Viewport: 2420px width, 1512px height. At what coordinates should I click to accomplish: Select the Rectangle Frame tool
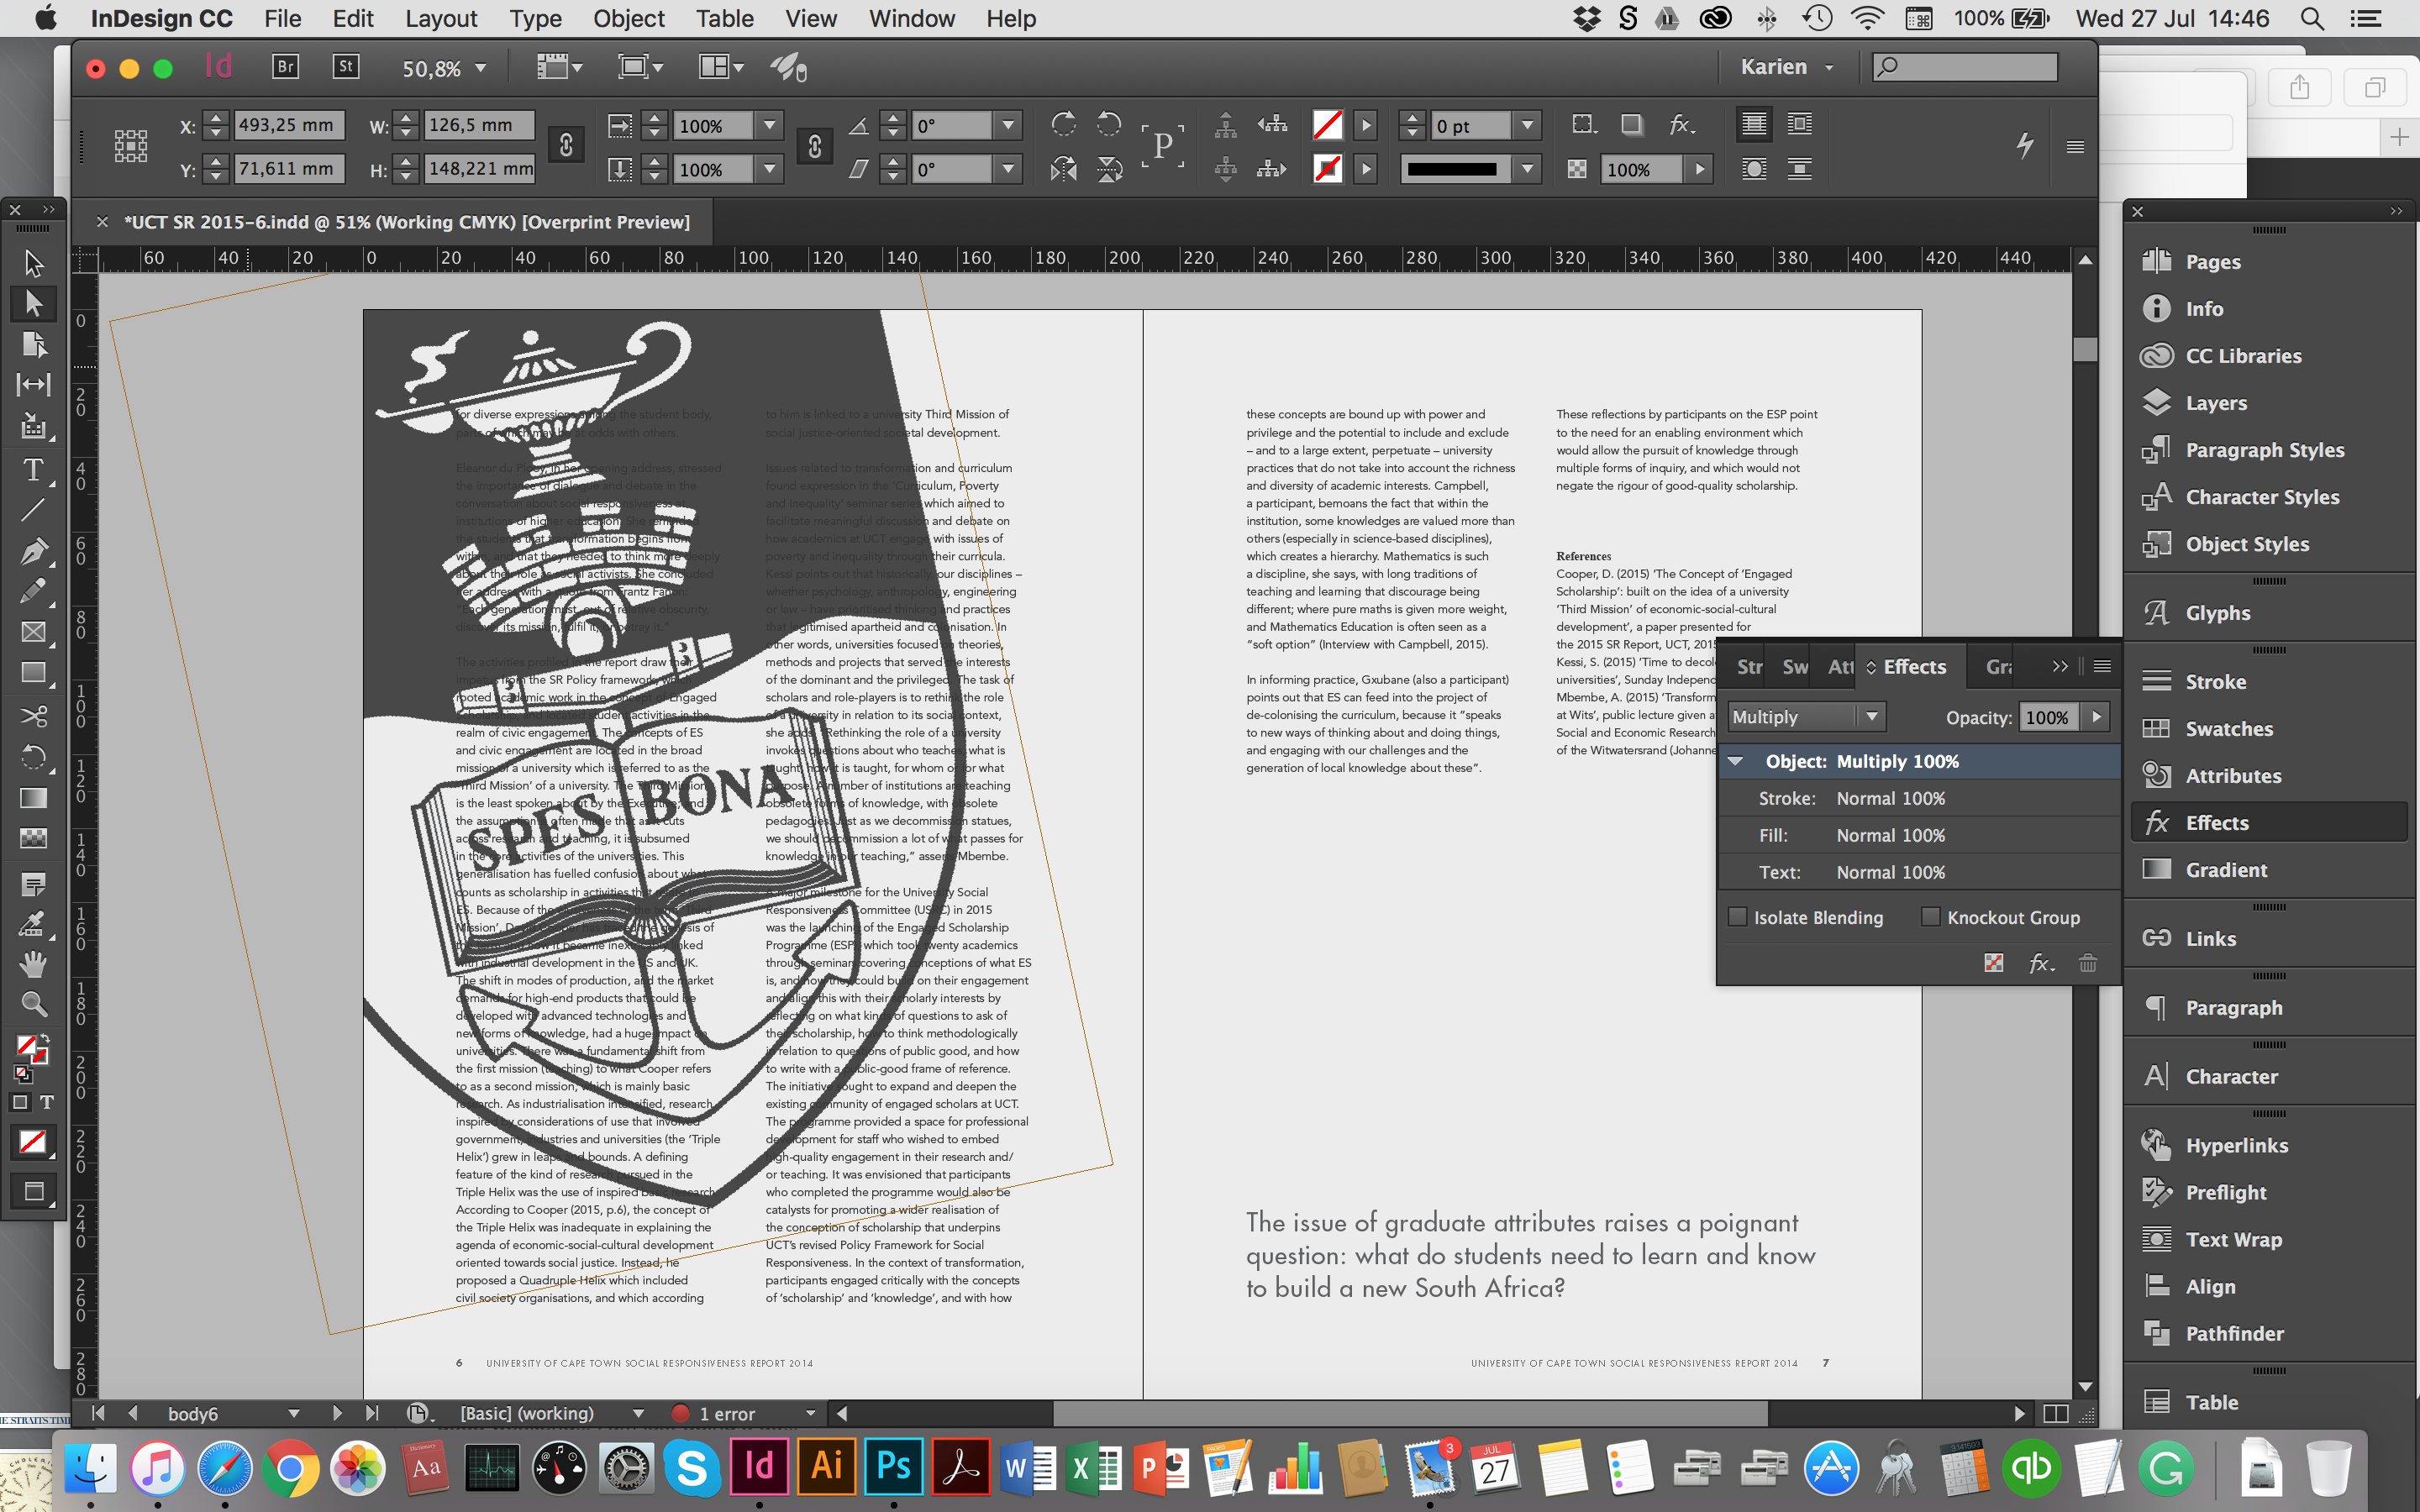click(33, 632)
